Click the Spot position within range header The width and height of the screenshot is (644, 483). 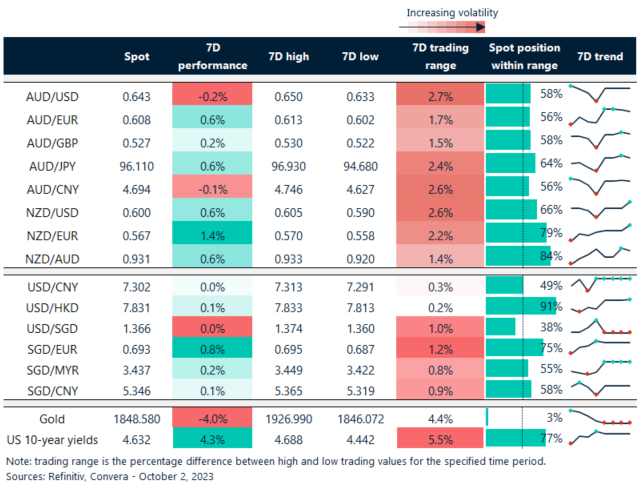tap(524, 57)
